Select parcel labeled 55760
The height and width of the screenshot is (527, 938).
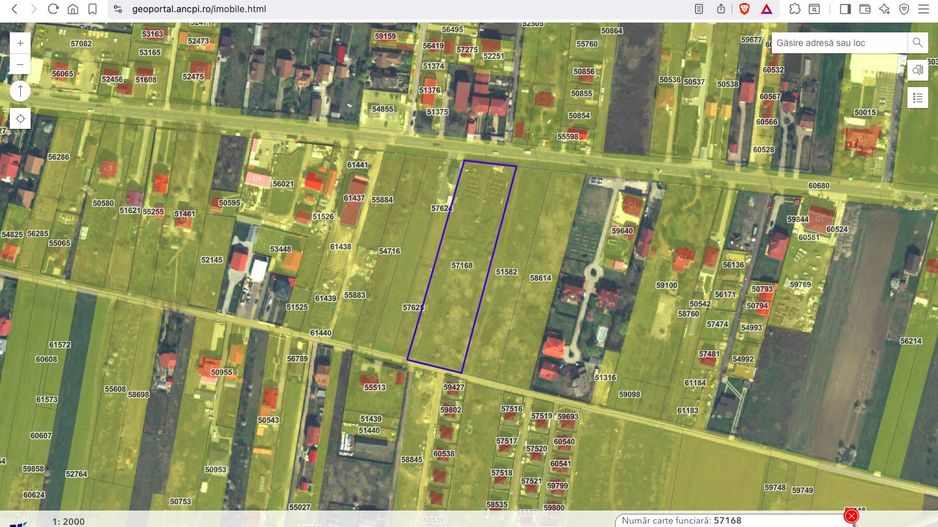click(x=587, y=44)
